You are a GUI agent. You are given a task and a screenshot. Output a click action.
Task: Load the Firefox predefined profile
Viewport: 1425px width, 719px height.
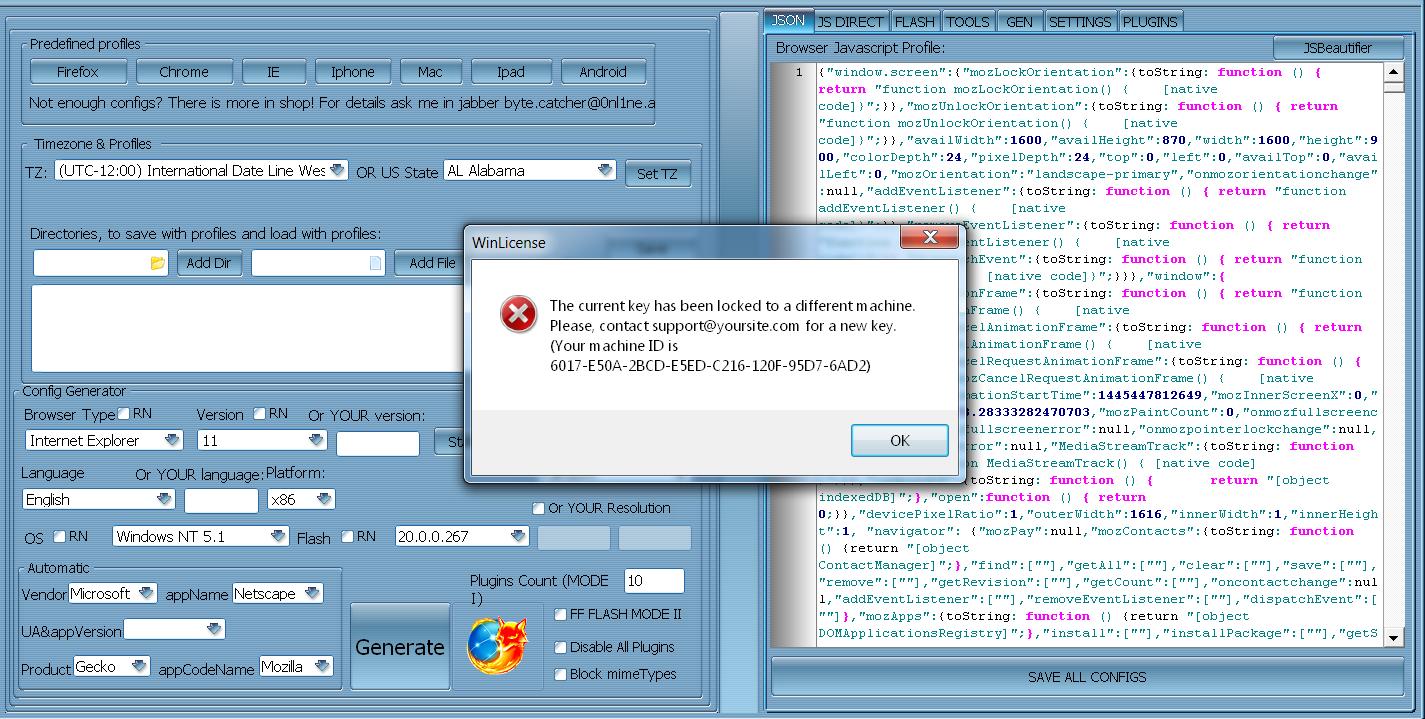[x=78, y=72]
